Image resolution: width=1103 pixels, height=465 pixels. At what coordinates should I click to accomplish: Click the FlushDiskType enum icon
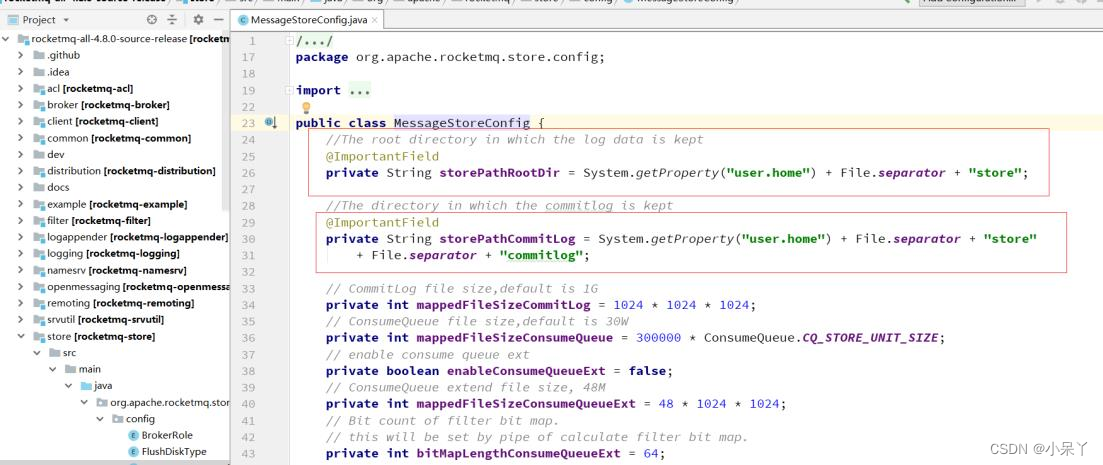click(134, 452)
